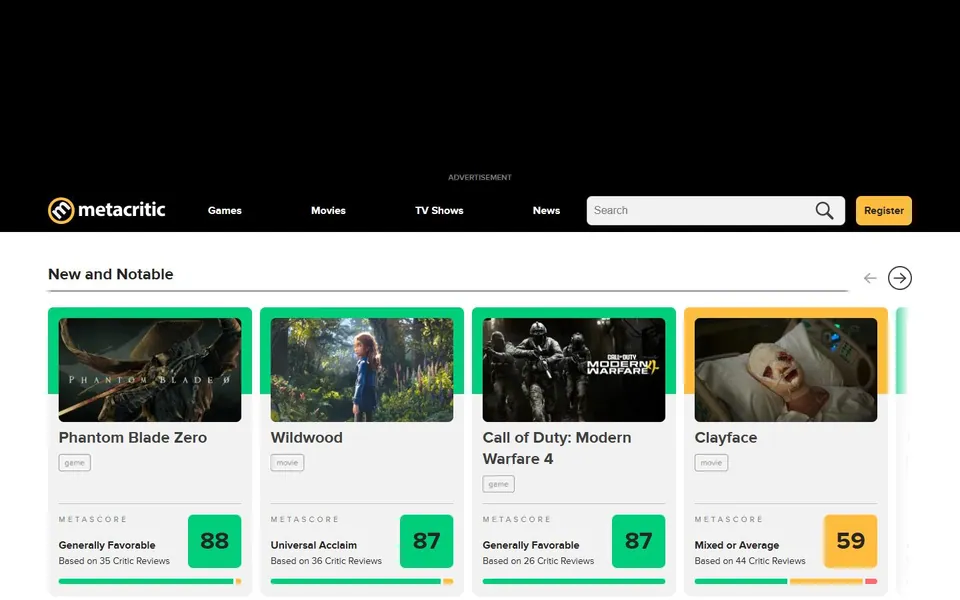Image resolution: width=960 pixels, height=600 pixels.
Task: Click the Register button
Action: point(883,211)
